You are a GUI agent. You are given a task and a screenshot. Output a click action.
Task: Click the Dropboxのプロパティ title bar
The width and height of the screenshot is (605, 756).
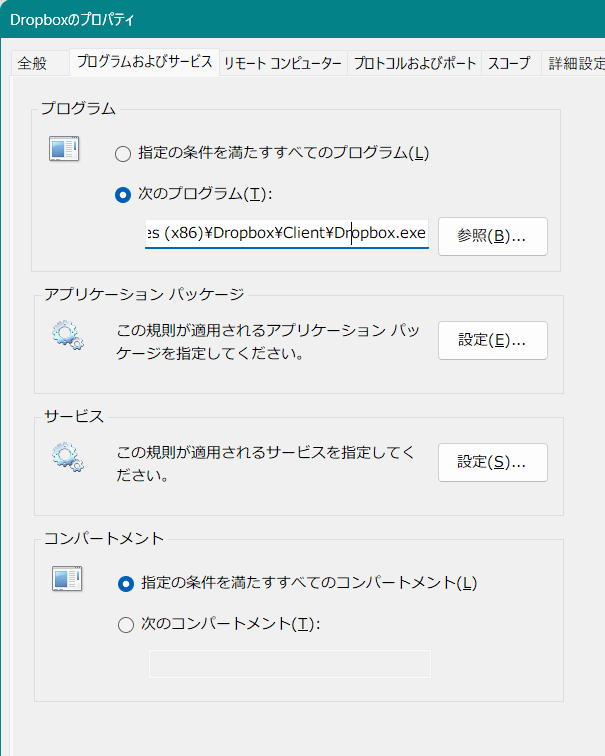coord(300,19)
